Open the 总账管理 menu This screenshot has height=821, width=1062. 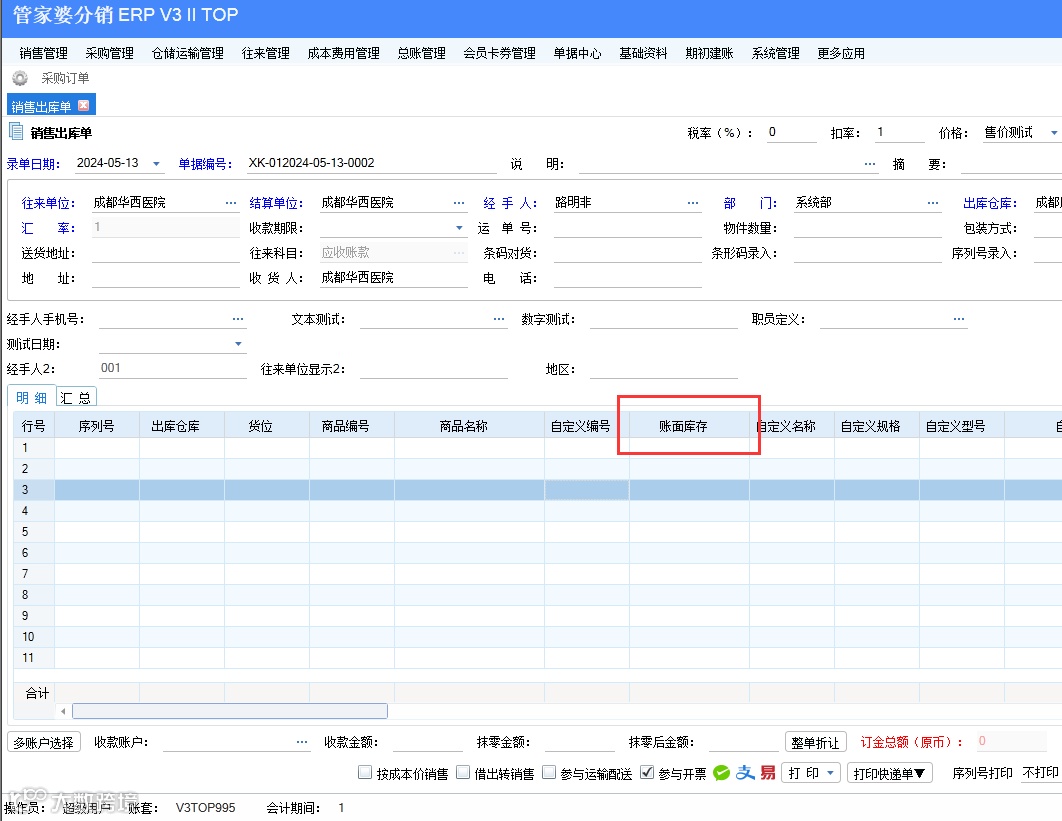pyautogui.click(x=421, y=54)
